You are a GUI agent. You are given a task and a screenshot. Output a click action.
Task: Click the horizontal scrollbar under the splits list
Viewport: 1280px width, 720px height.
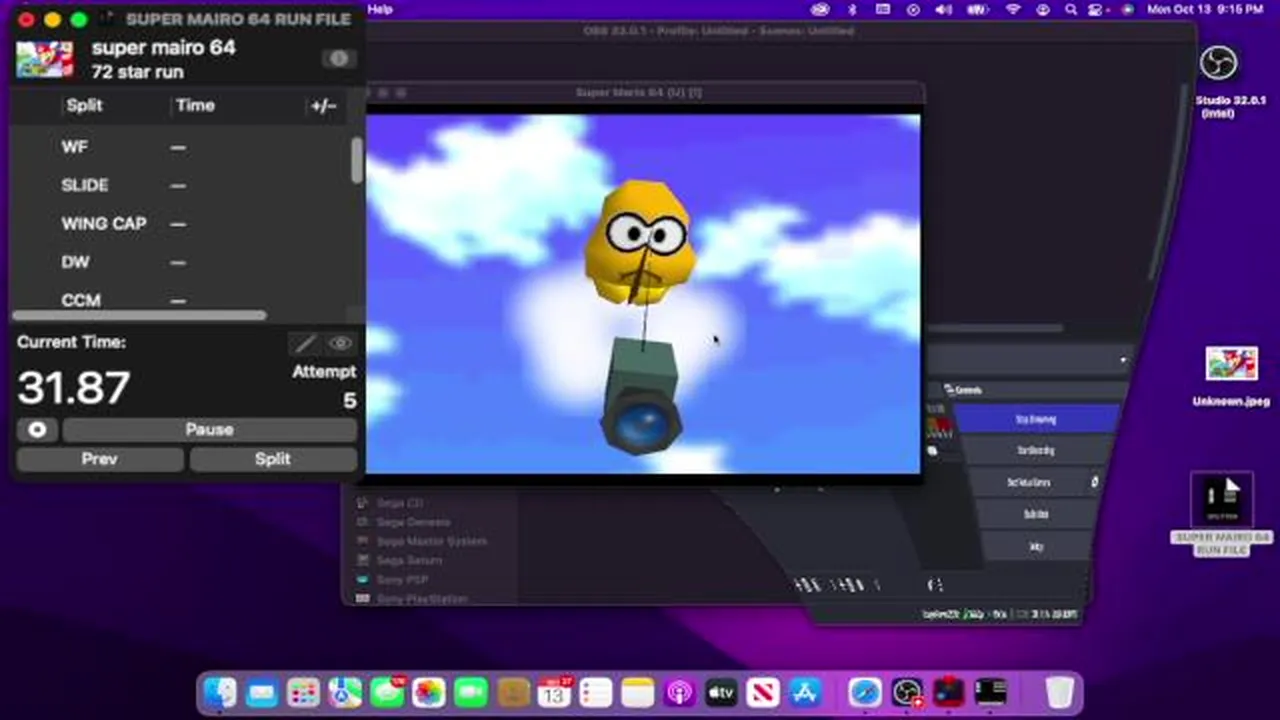pos(139,316)
